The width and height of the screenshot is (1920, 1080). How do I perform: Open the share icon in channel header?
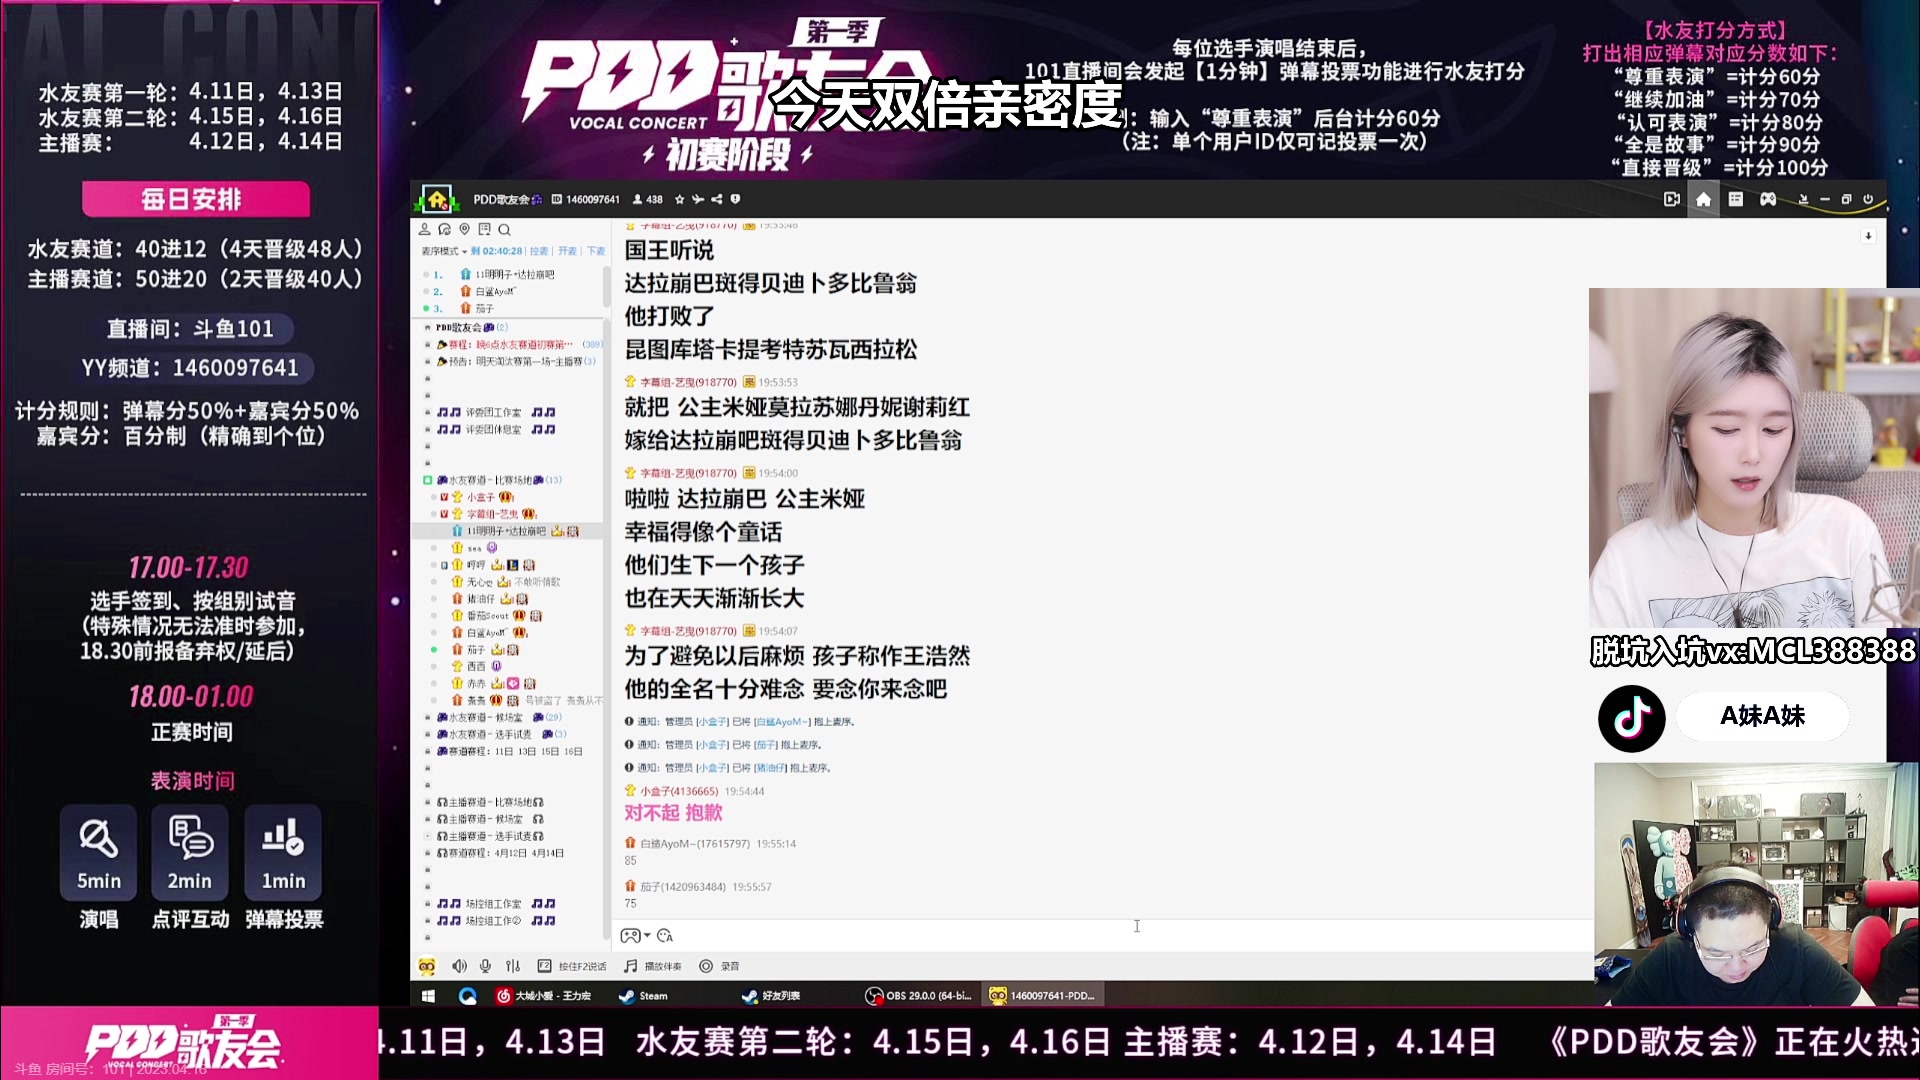coord(716,199)
